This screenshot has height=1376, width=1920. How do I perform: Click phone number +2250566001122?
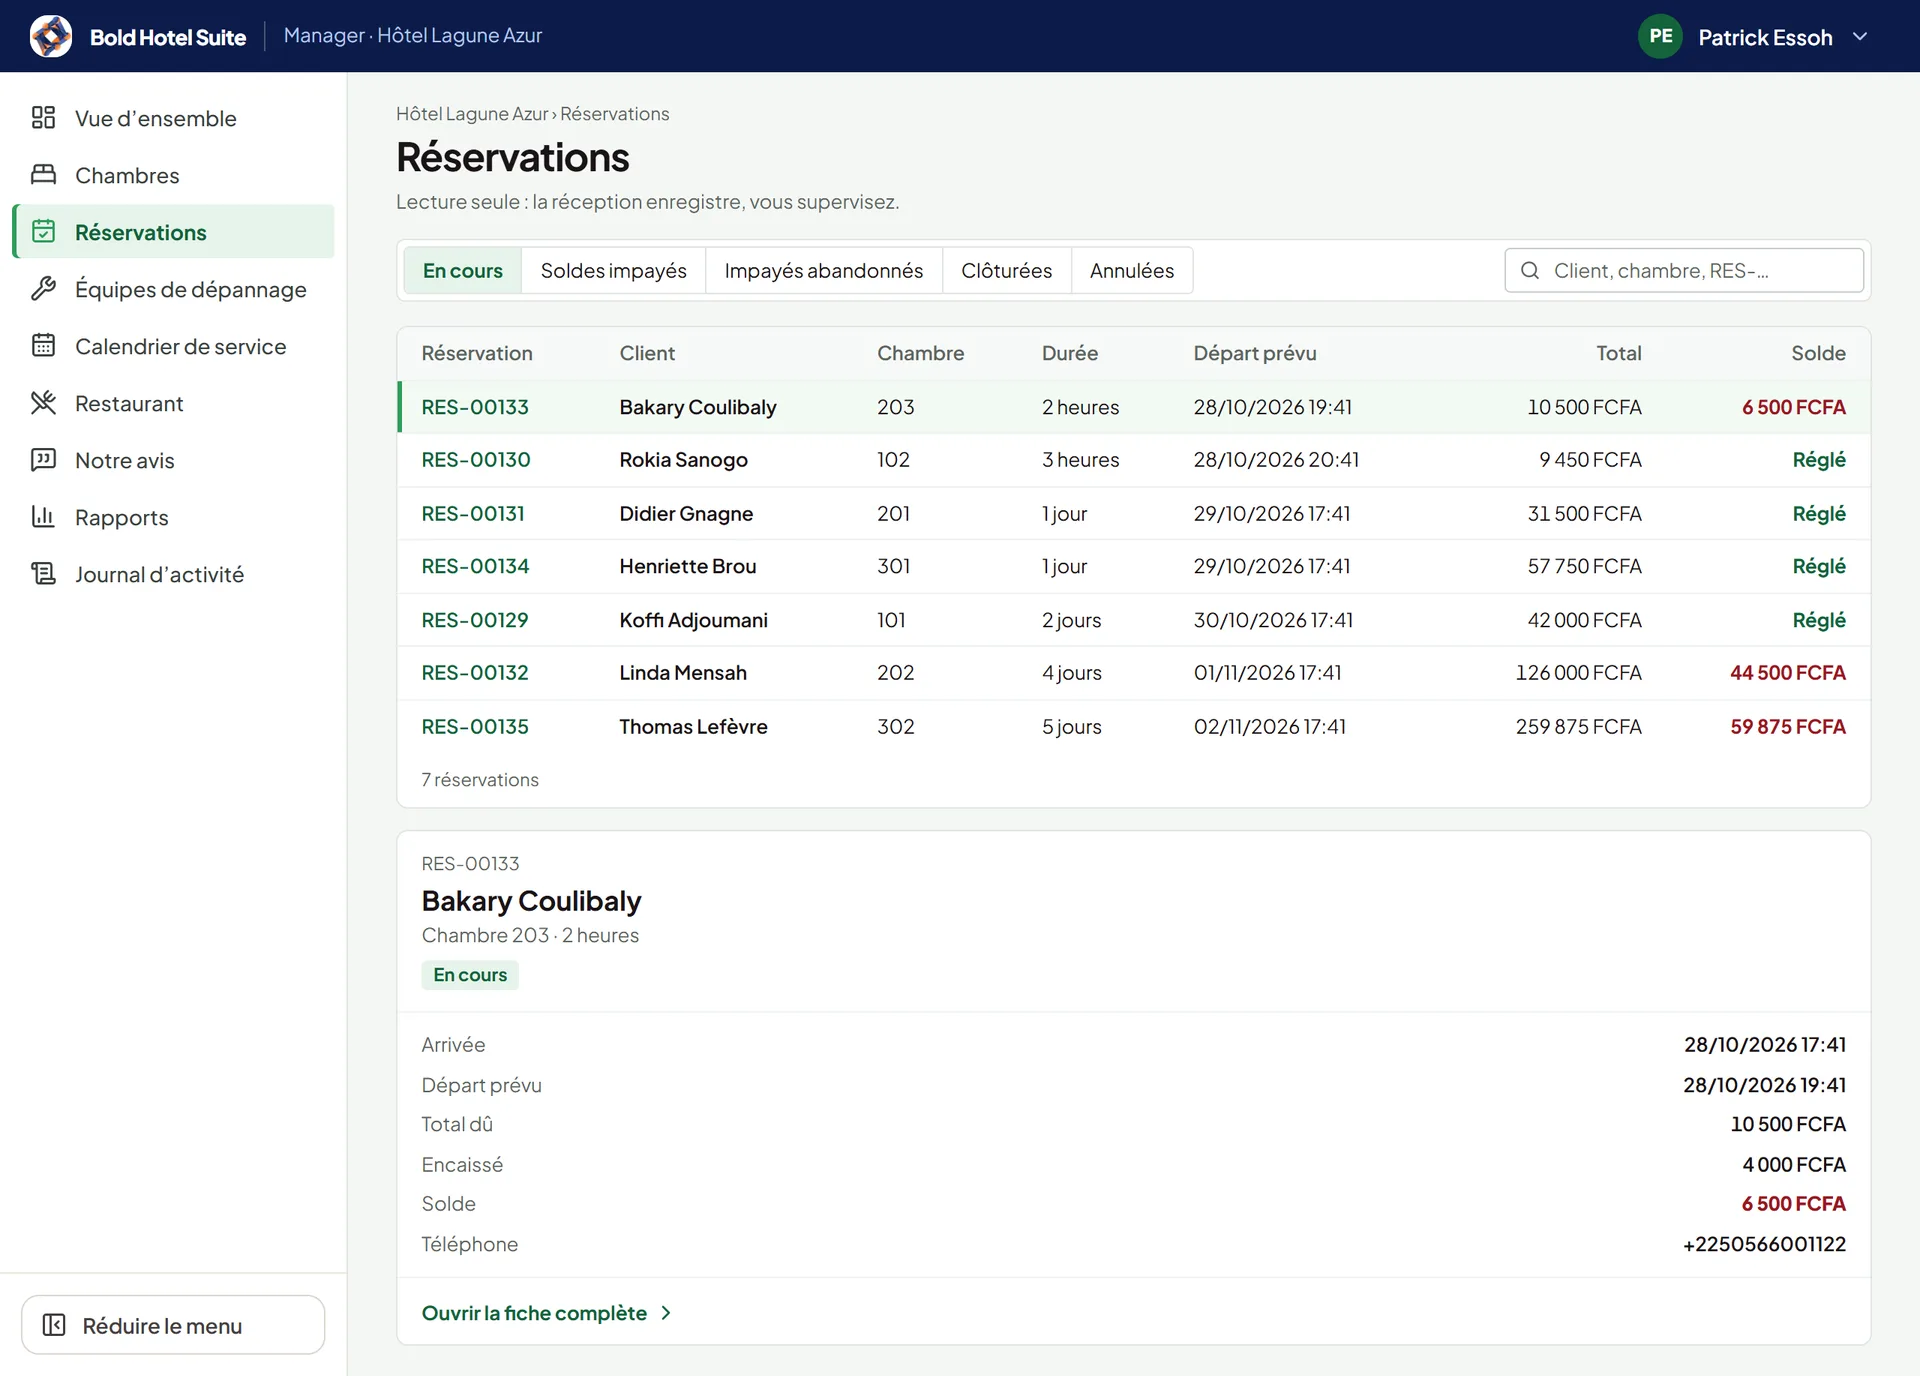click(1765, 1244)
